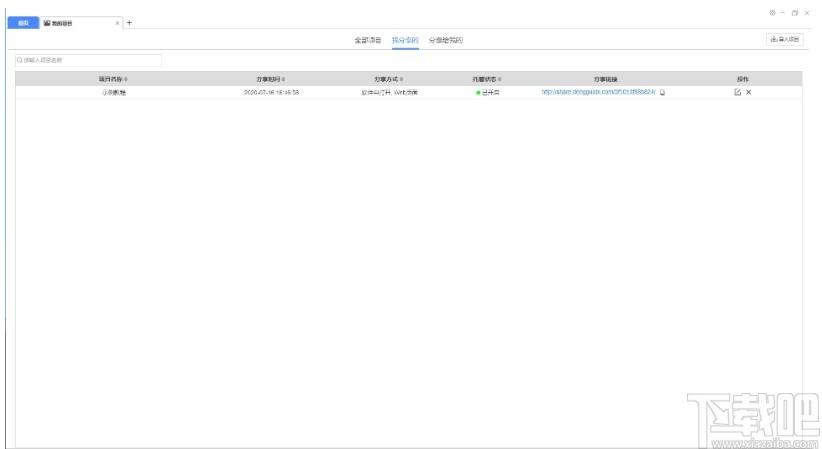Screen dimensions: 822x449
Task: Click the 导入项目 import button
Action: click(x=785, y=39)
